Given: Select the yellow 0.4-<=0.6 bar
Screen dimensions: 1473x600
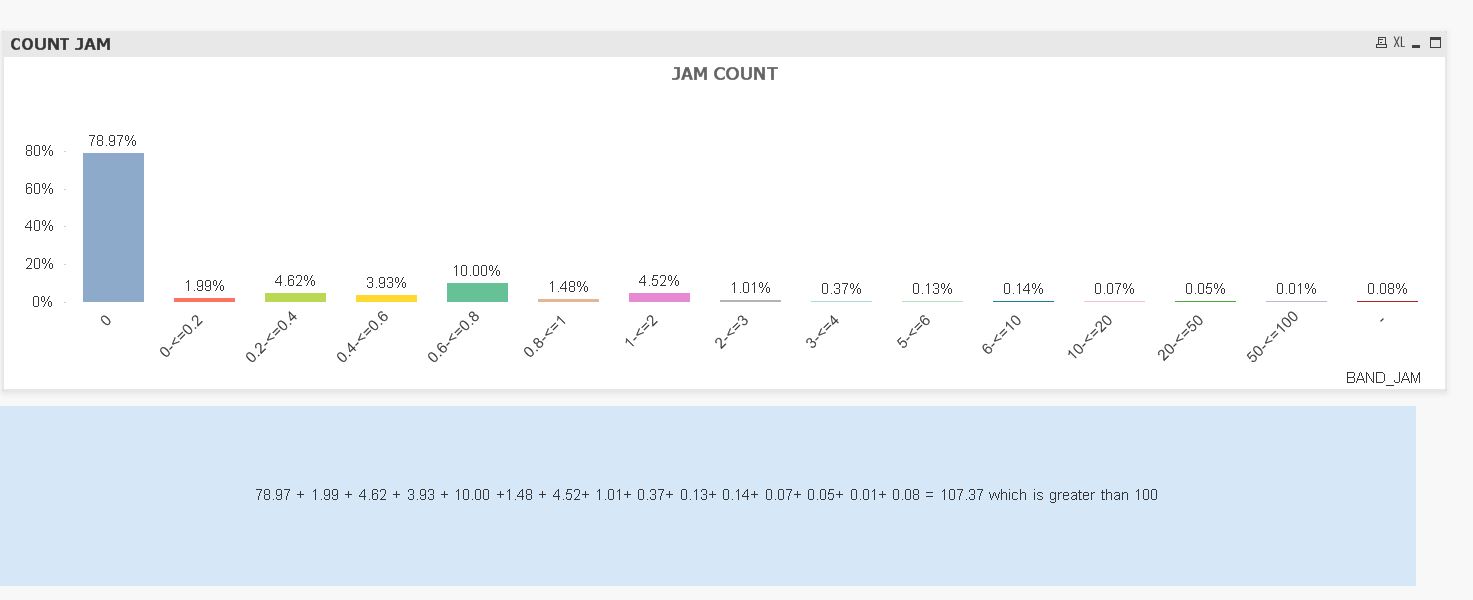Looking at the screenshot, I should tap(386, 298).
